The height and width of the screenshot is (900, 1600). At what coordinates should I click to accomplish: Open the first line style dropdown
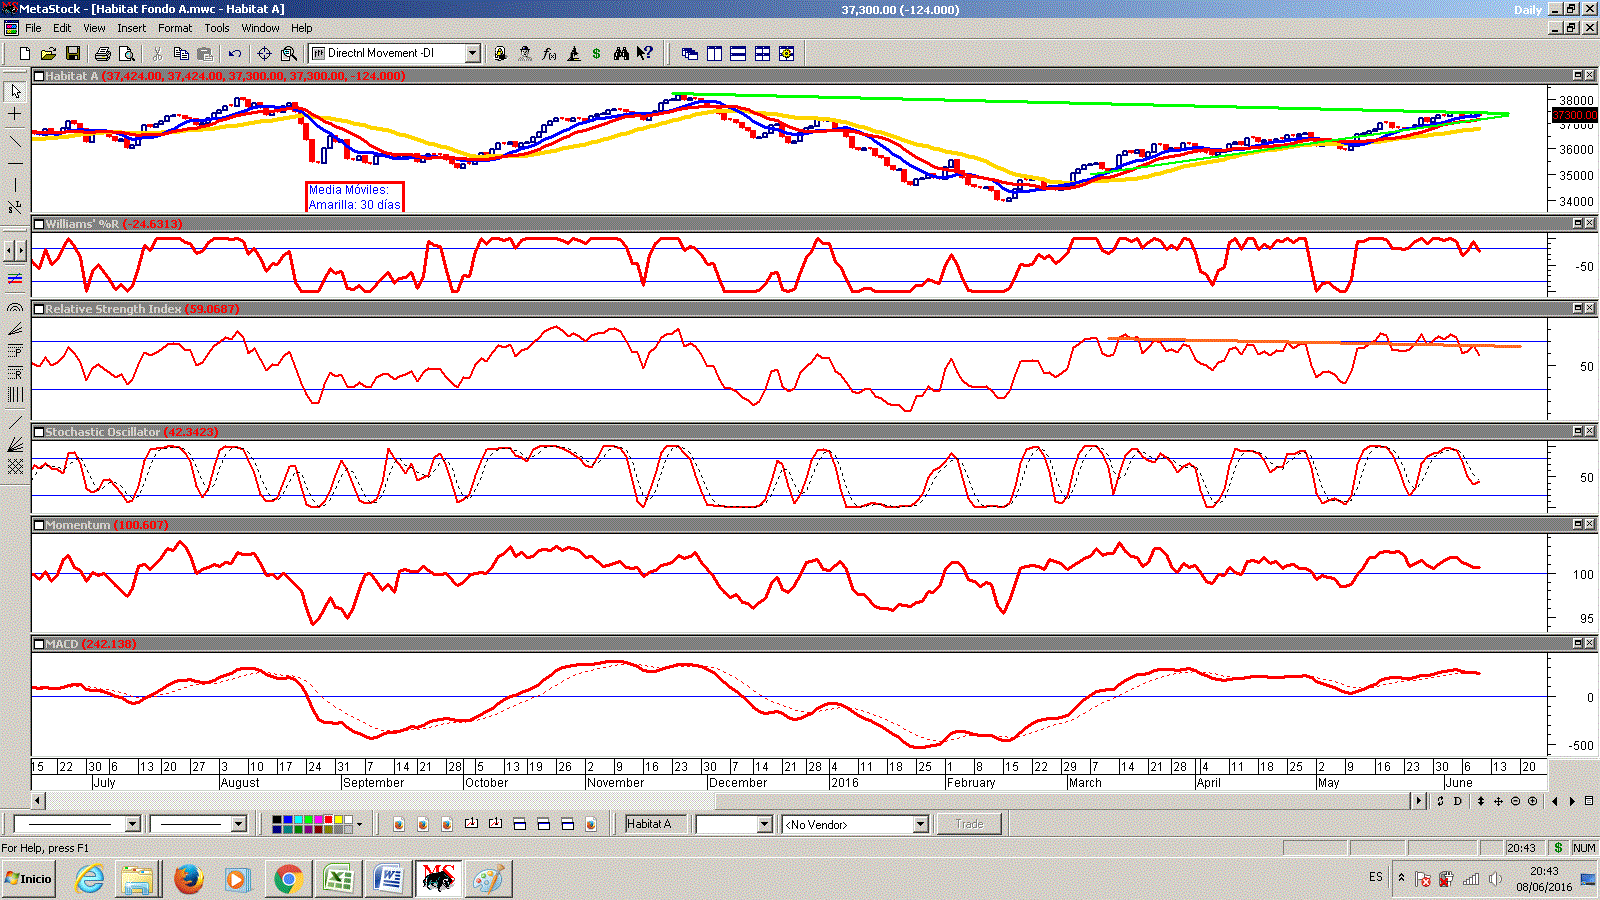click(132, 825)
